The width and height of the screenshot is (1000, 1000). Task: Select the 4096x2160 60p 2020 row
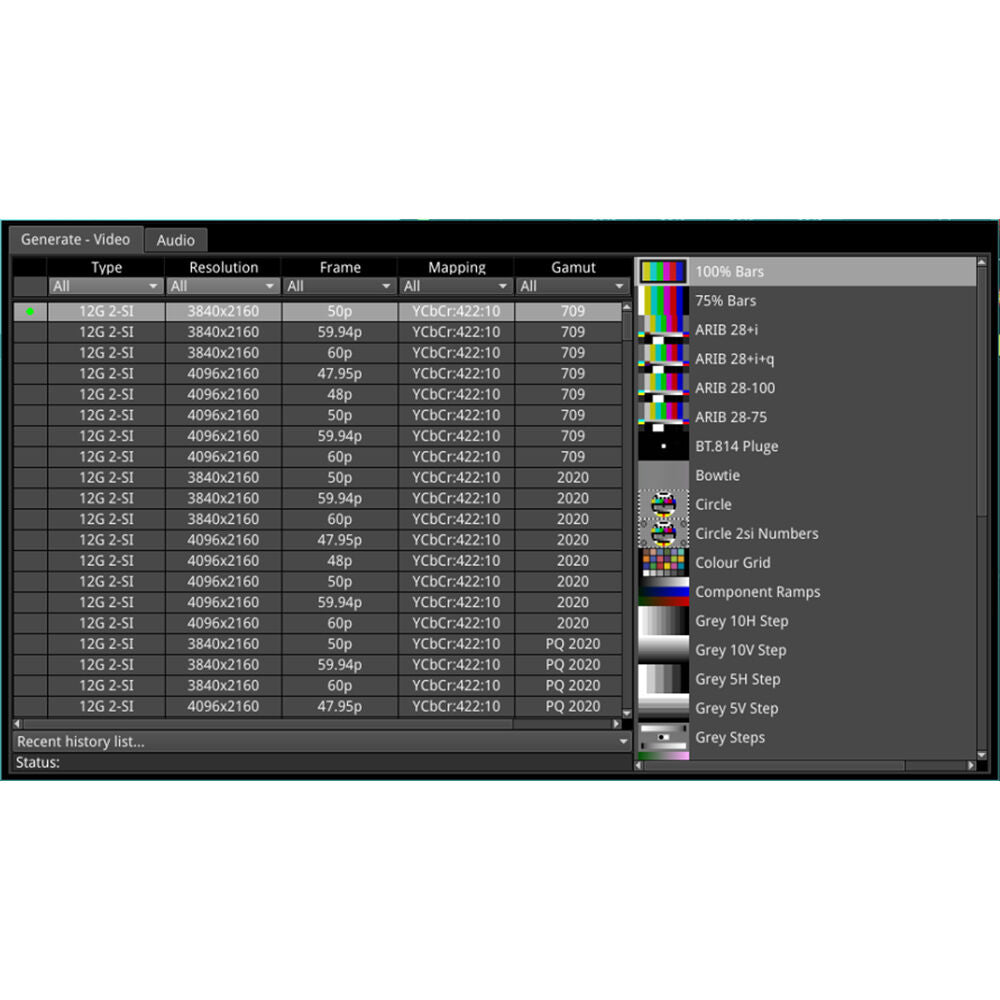[x=318, y=623]
